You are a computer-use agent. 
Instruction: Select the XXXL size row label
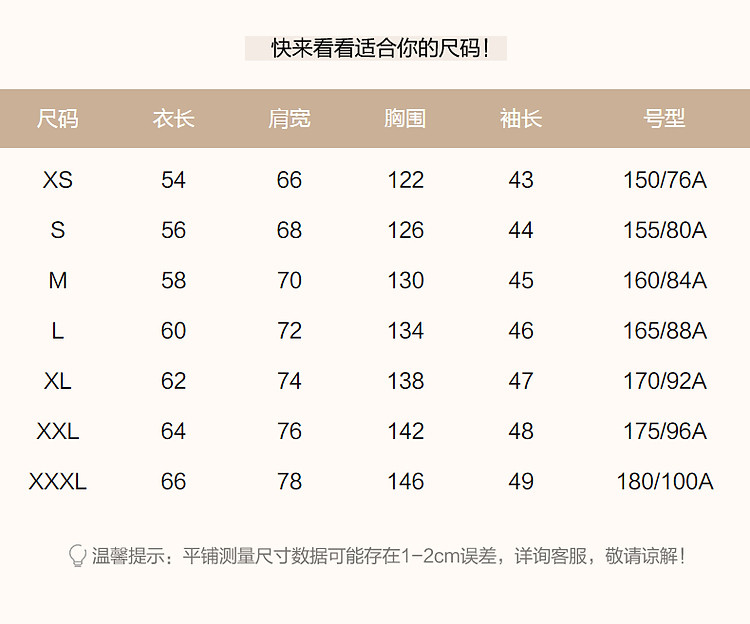[x=58, y=482]
